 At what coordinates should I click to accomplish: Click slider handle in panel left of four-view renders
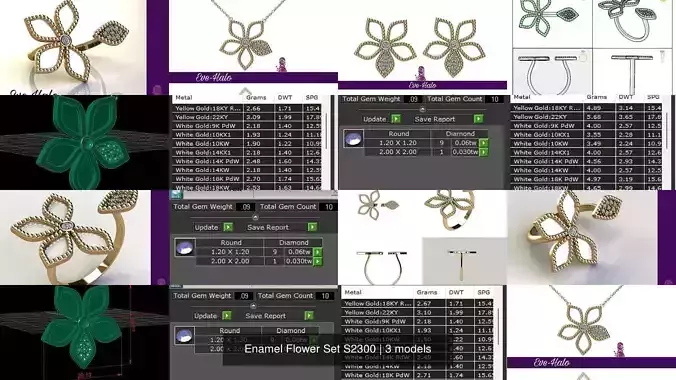click(255, 217)
